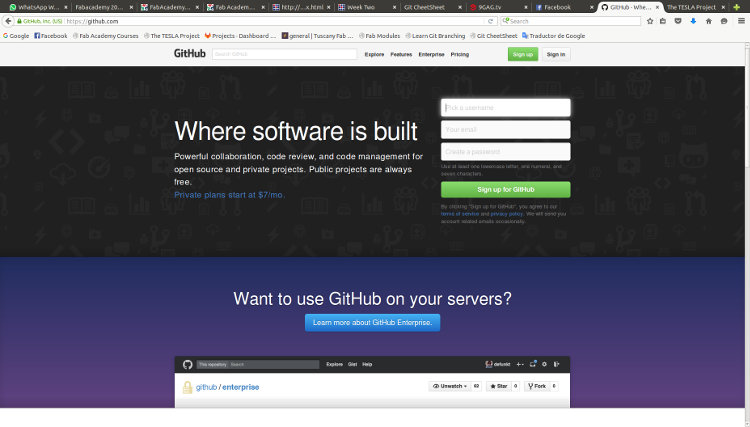Focus the Create a password field
The height and width of the screenshot is (427, 750).
[506, 152]
